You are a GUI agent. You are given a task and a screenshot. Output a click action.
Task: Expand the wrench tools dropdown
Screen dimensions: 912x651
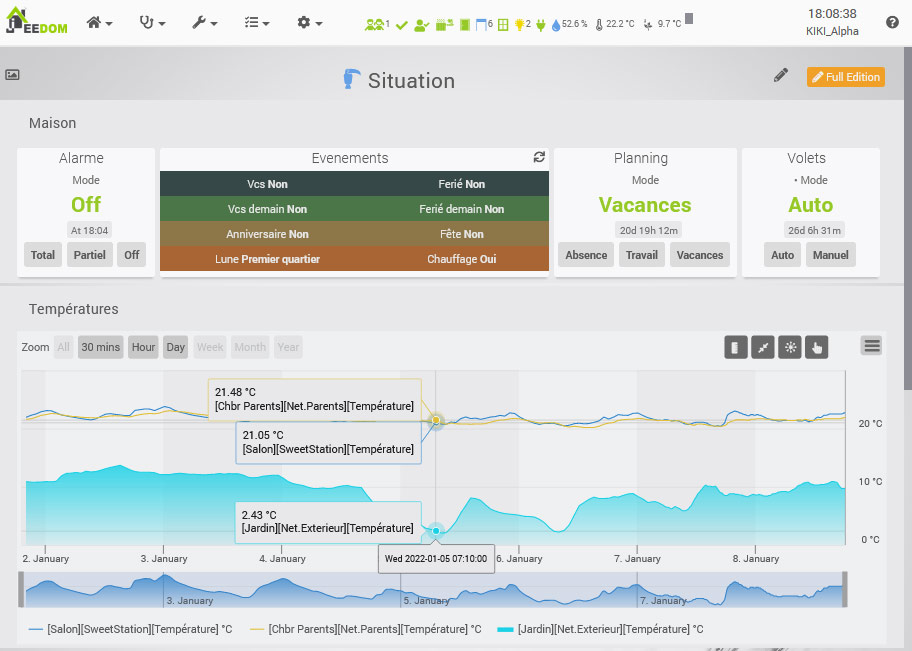205,22
